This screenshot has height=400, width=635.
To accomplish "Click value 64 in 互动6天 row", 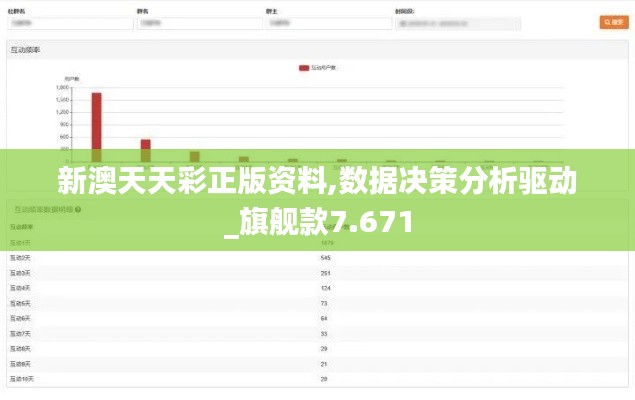I will pos(324,319).
